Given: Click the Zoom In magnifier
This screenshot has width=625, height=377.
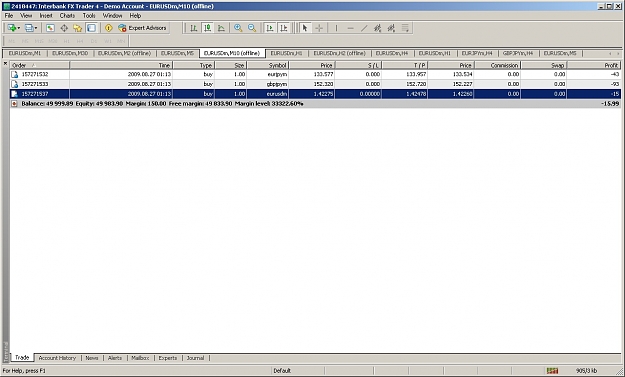Looking at the screenshot, I should tap(238, 28).
